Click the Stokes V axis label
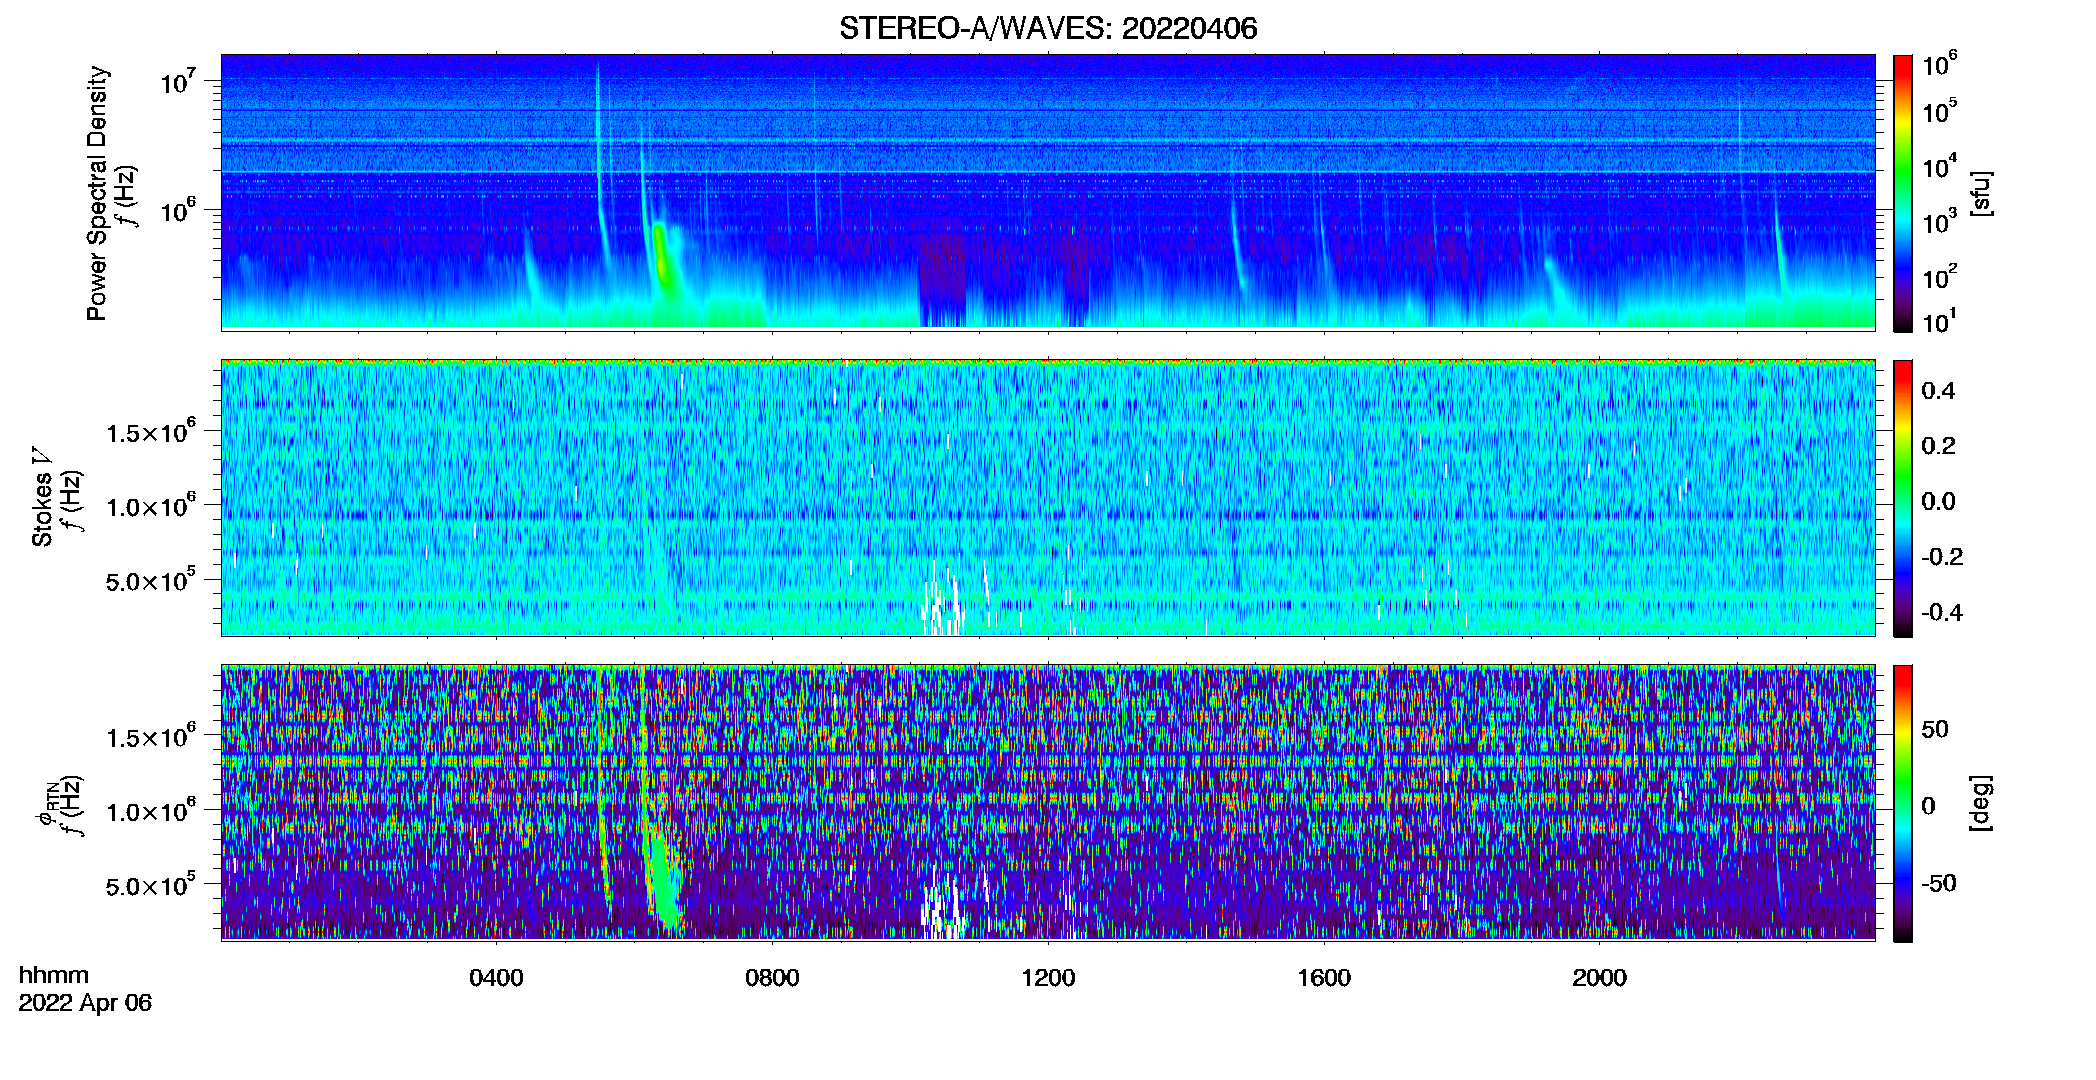2096x1080 pixels. click(x=42, y=497)
